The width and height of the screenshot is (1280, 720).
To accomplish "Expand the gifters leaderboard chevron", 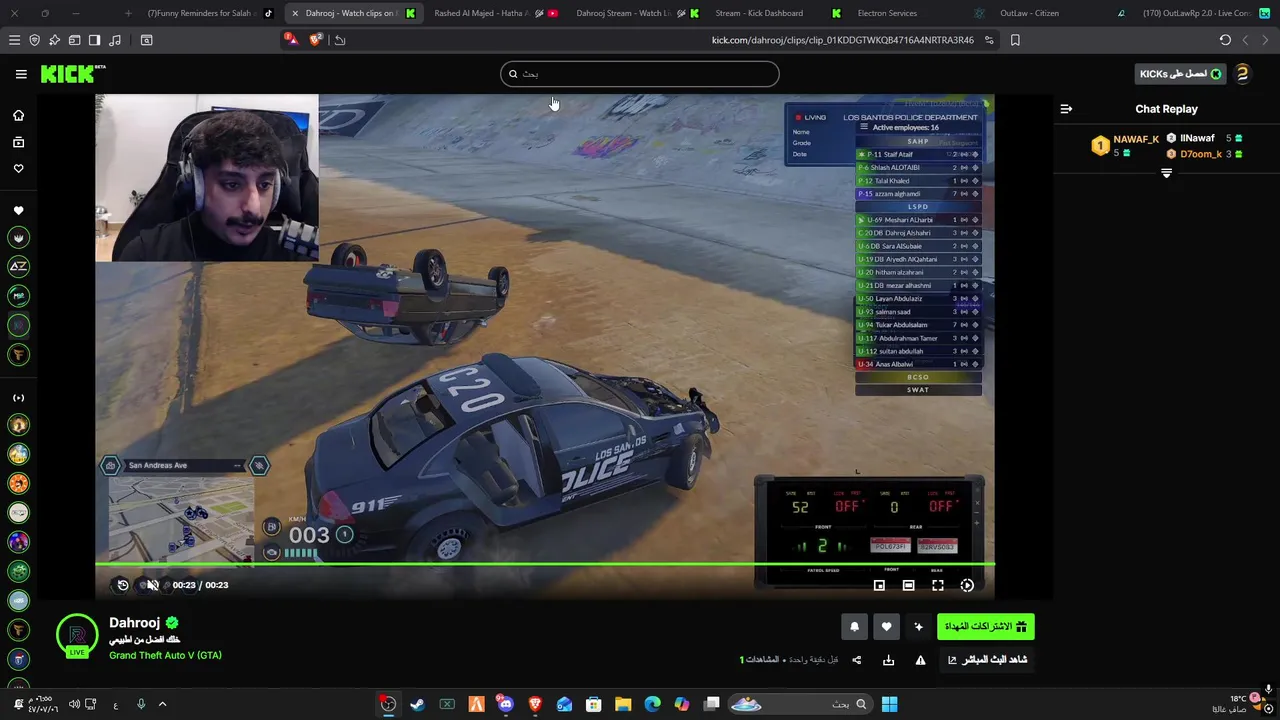I will coord(1166,174).
